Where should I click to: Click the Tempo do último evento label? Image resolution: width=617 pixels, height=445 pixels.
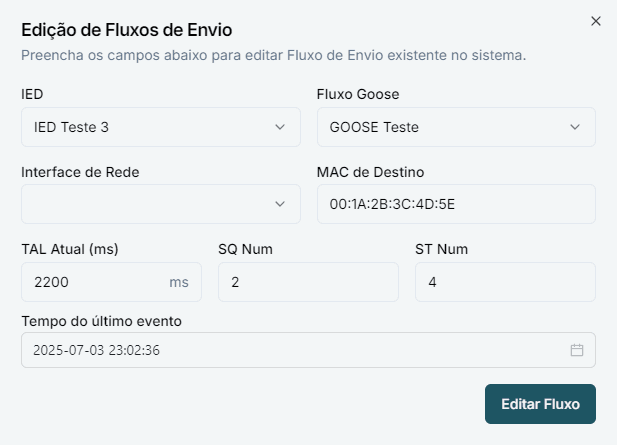102,321
